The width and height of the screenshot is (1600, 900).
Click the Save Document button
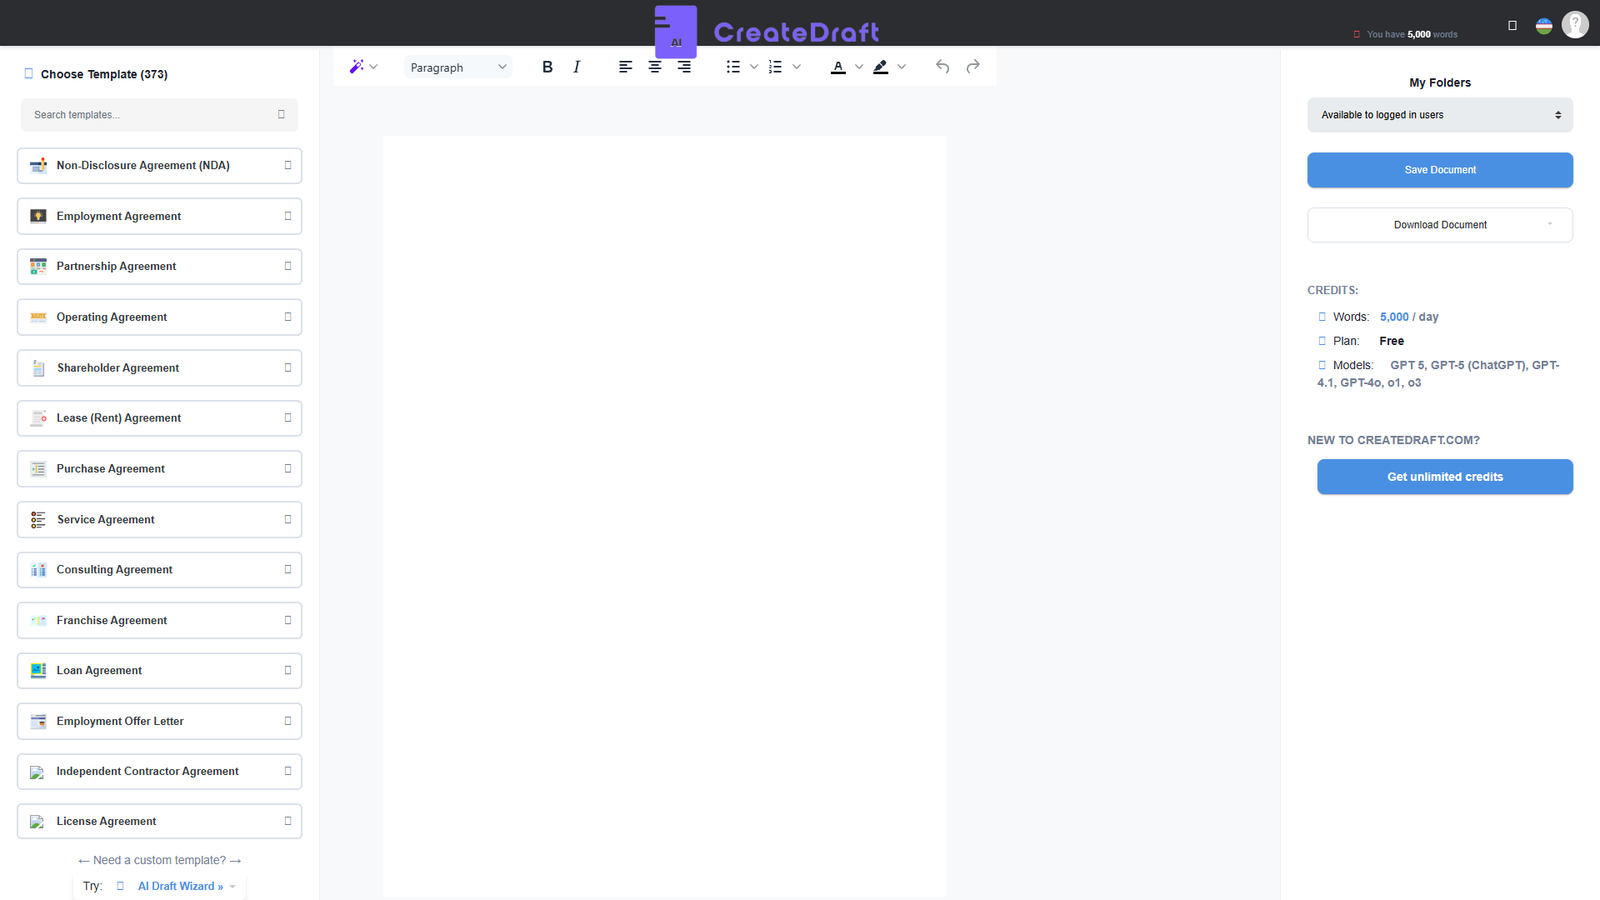[x=1440, y=170]
